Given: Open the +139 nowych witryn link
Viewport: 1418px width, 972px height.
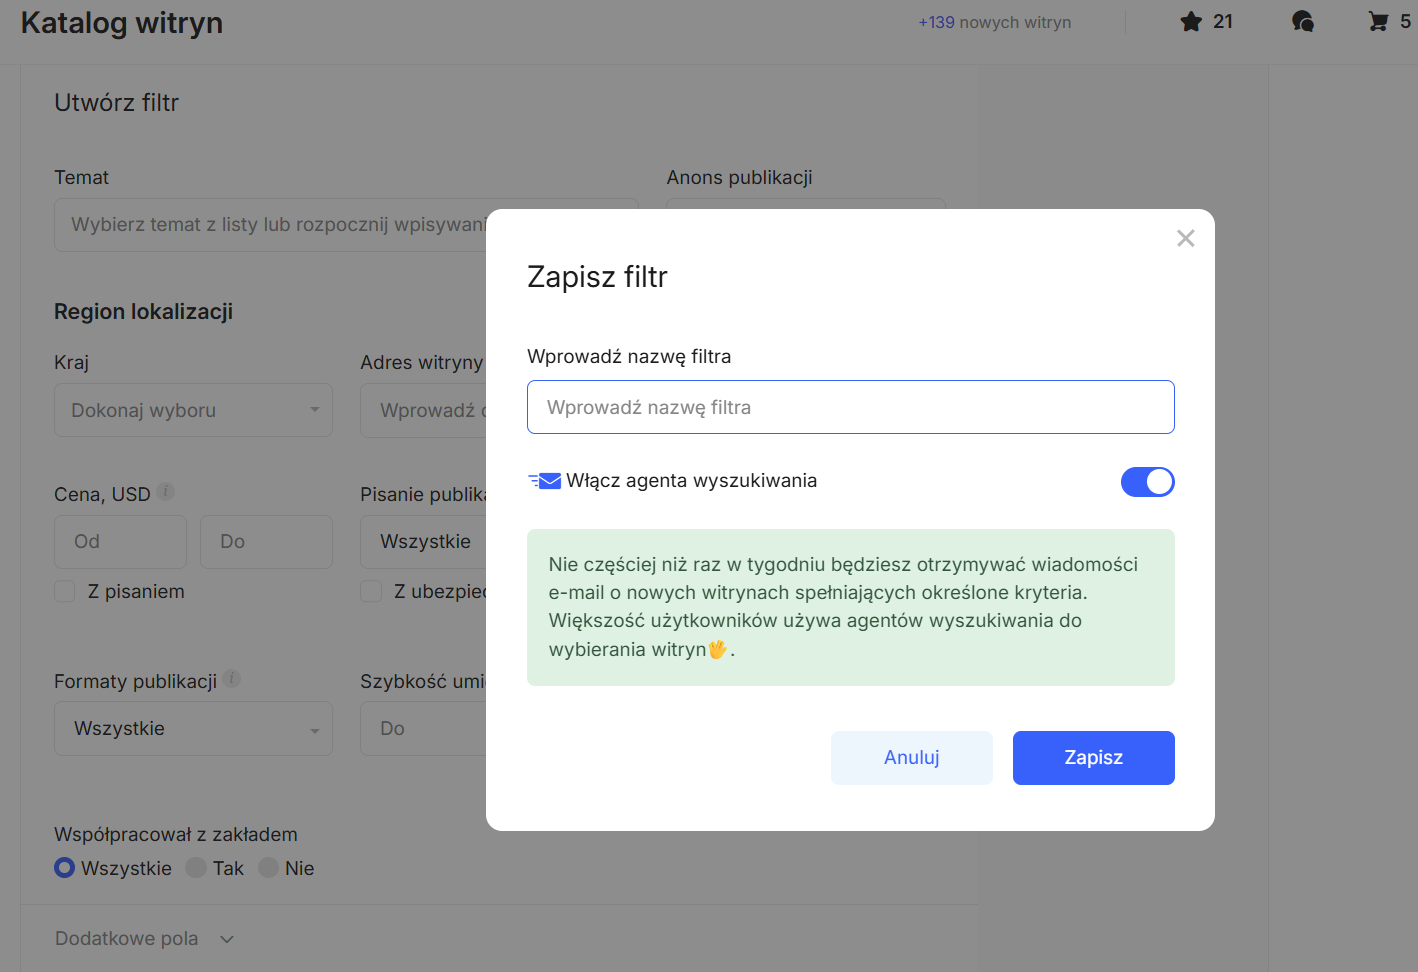Looking at the screenshot, I should 994,22.
